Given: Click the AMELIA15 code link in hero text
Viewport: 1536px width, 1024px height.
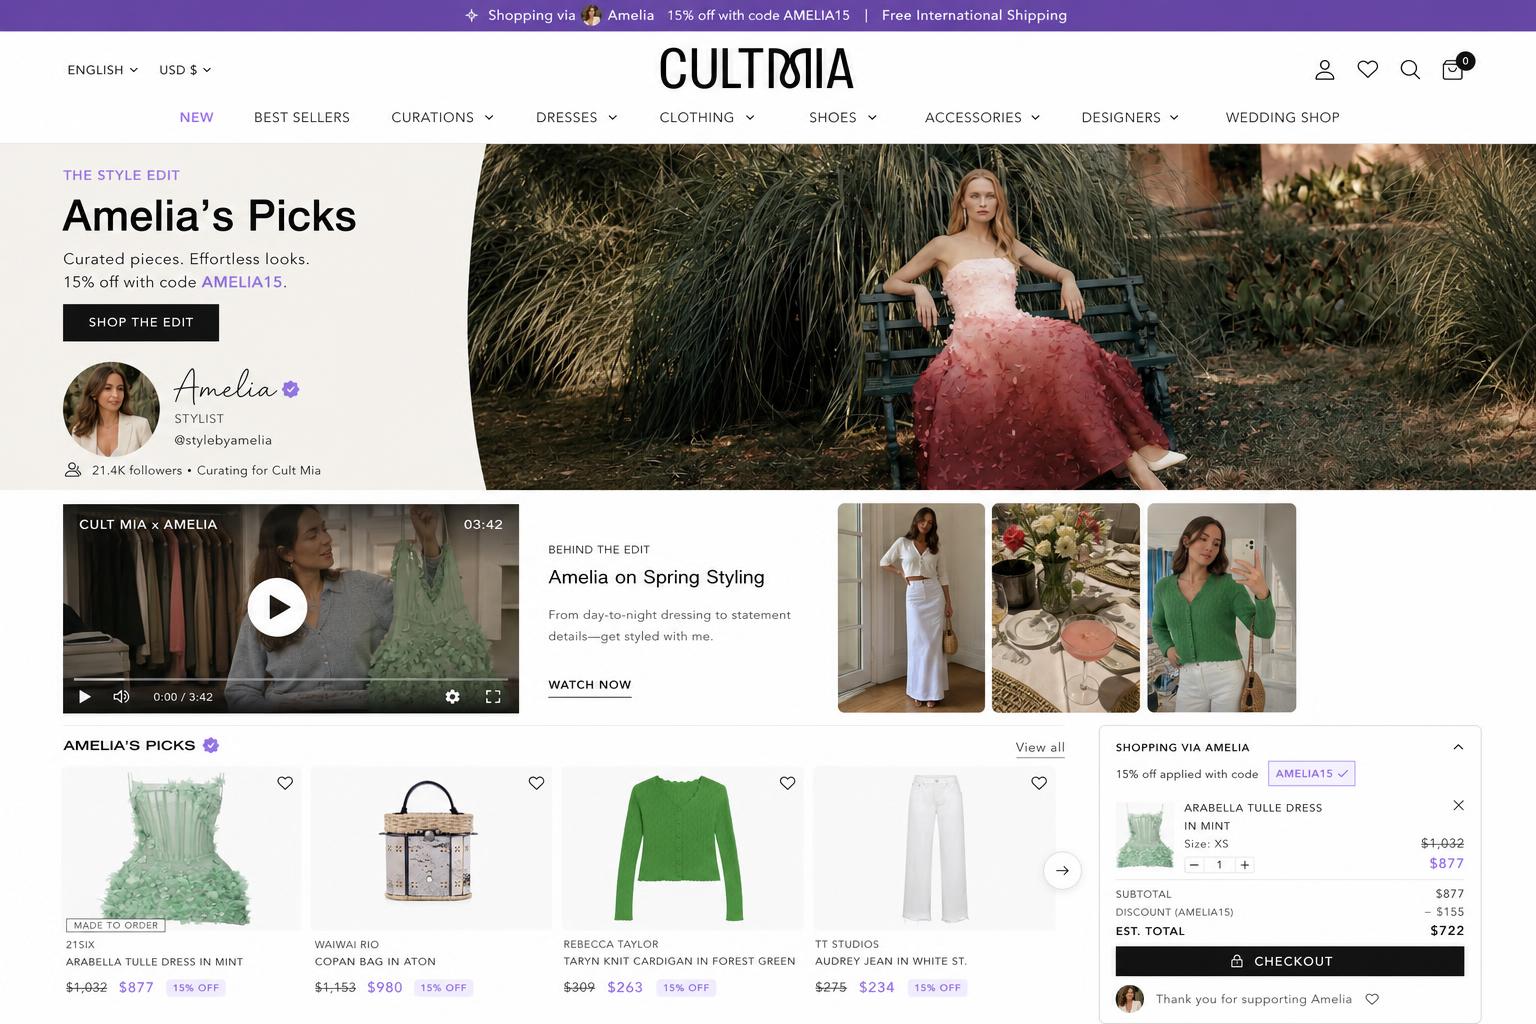Looking at the screenshot, I should click(242, 282).
